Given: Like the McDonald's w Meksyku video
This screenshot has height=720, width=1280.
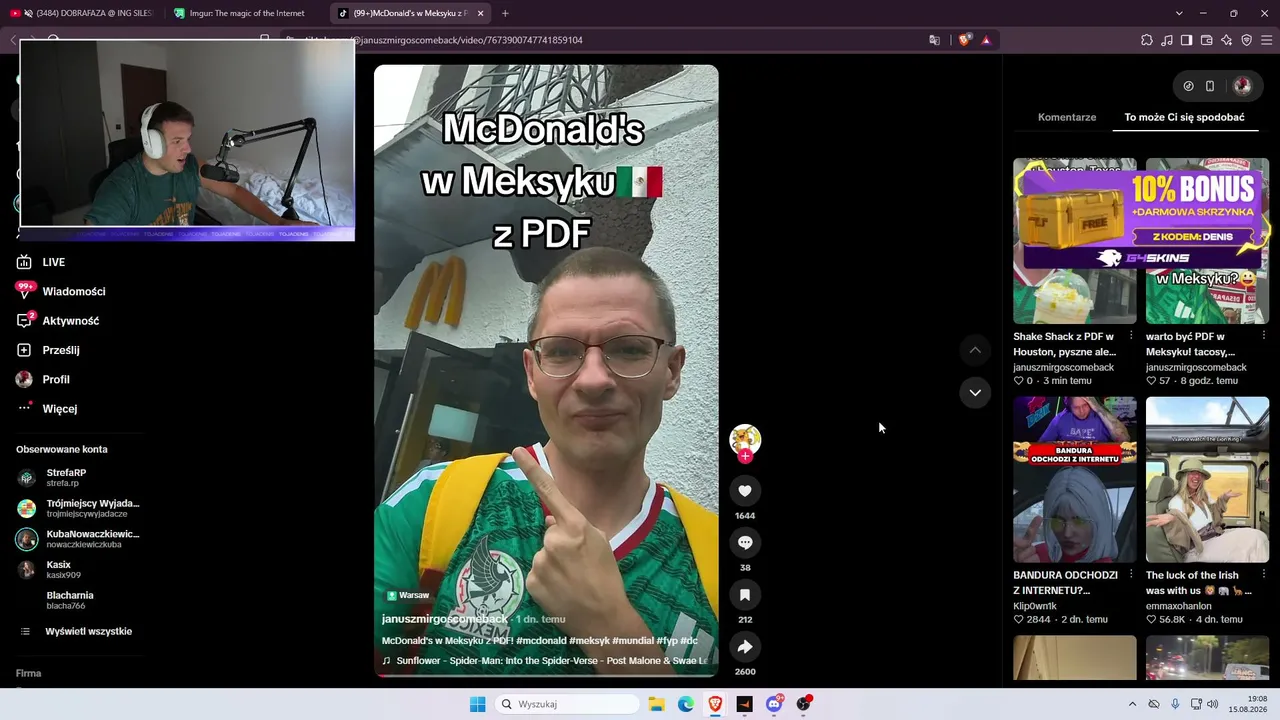Looking at the screenshot, I should tap(745, 491).
